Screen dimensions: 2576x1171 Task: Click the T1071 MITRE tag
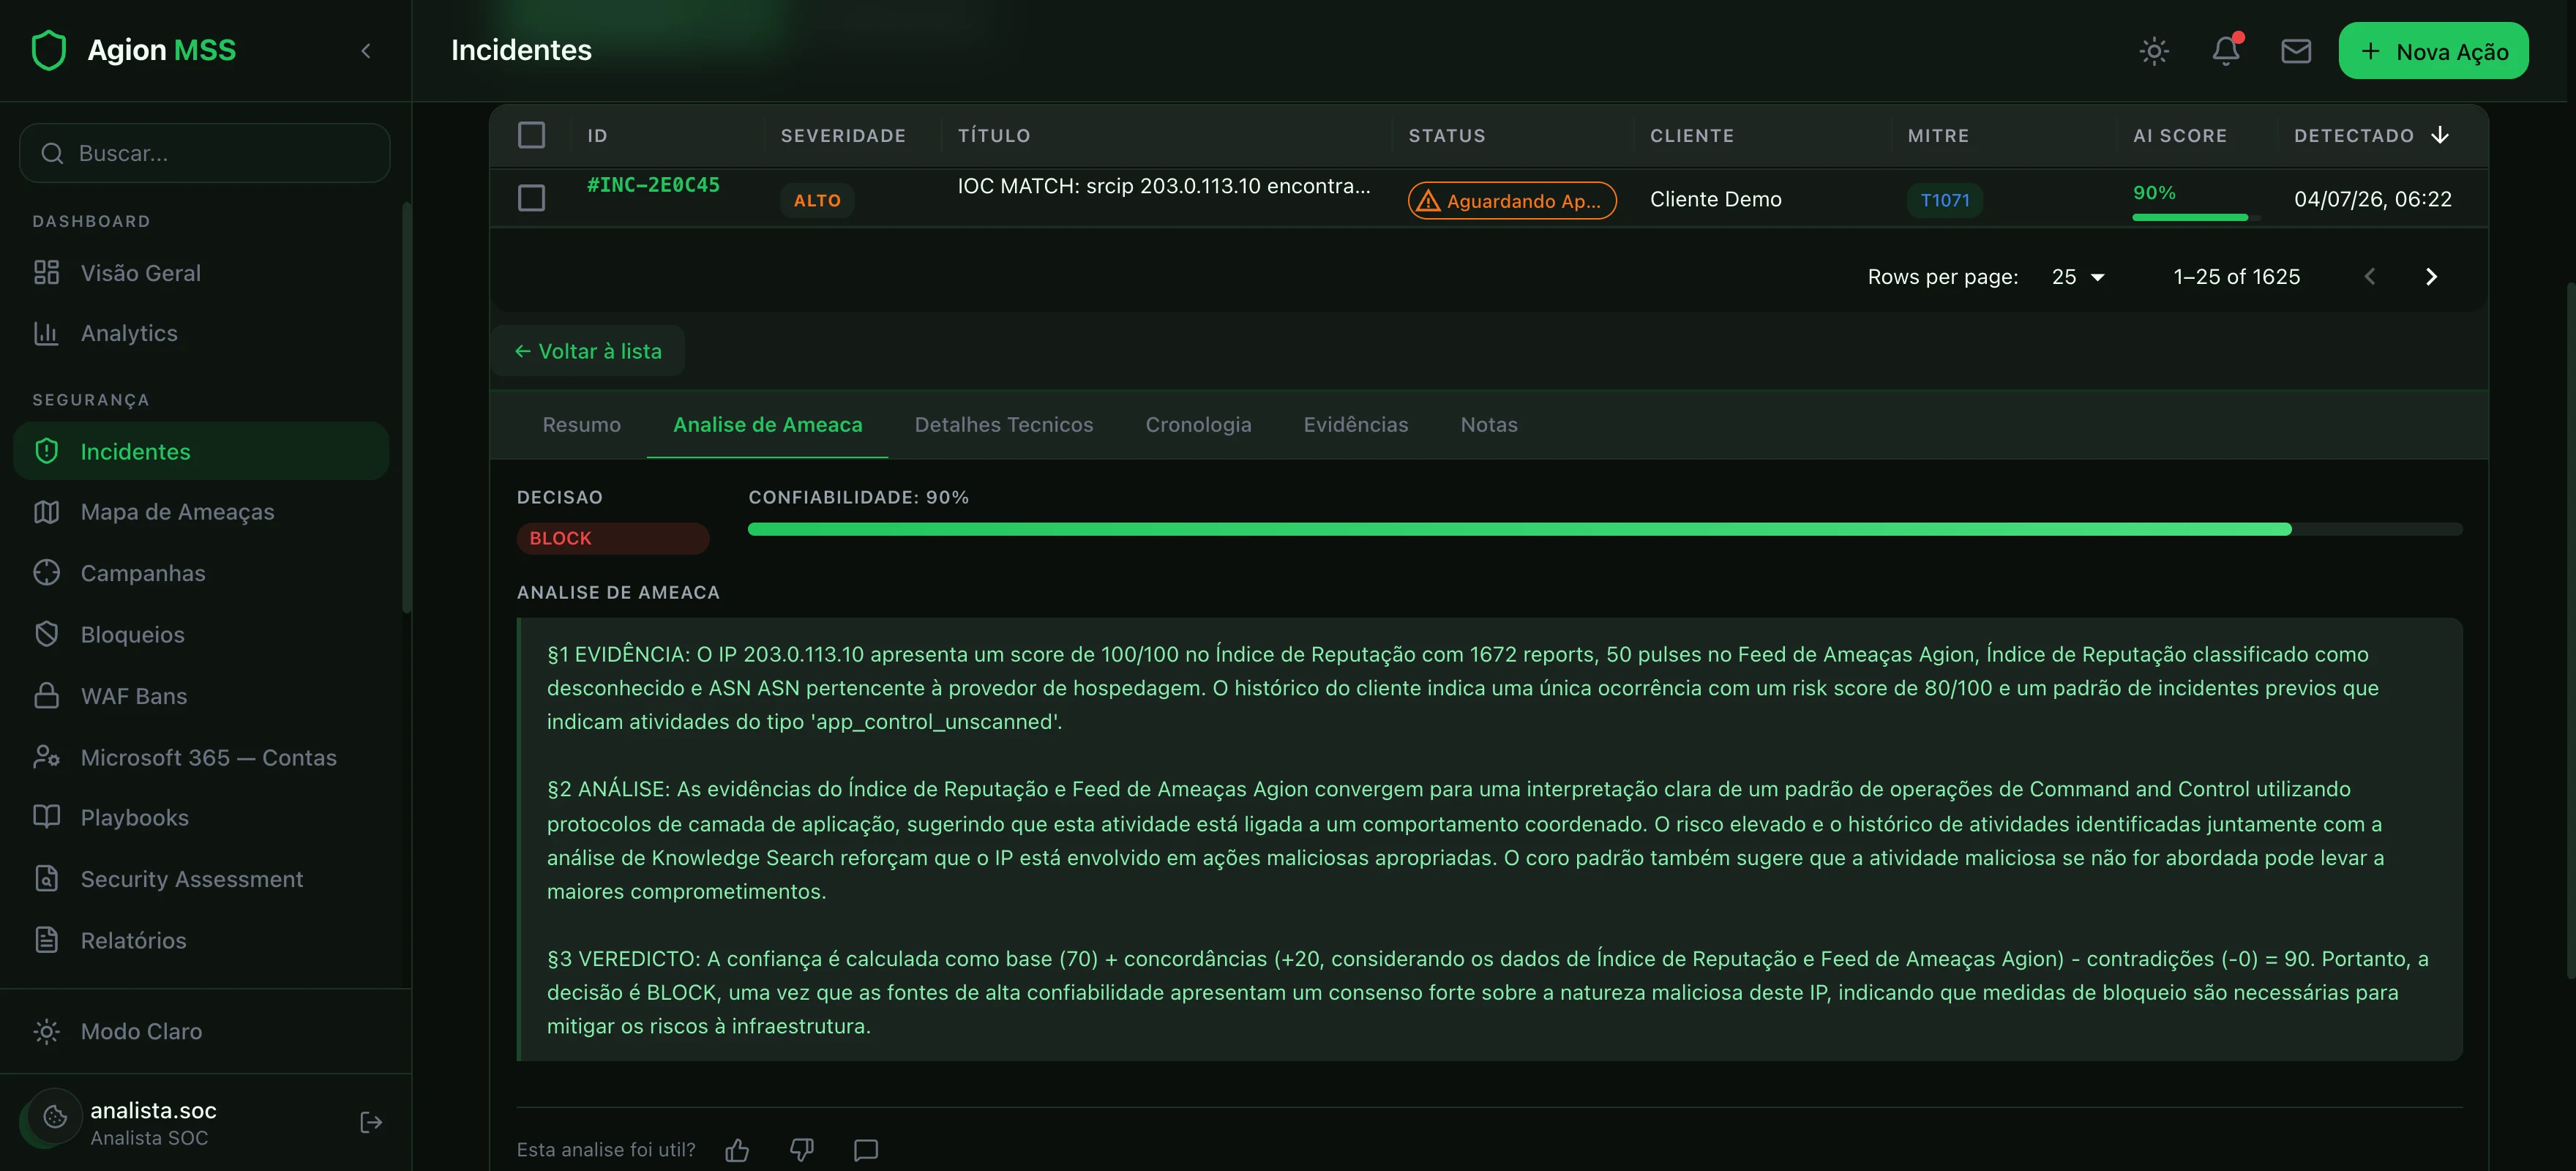pyautogui.click(x=1945, y=200)
